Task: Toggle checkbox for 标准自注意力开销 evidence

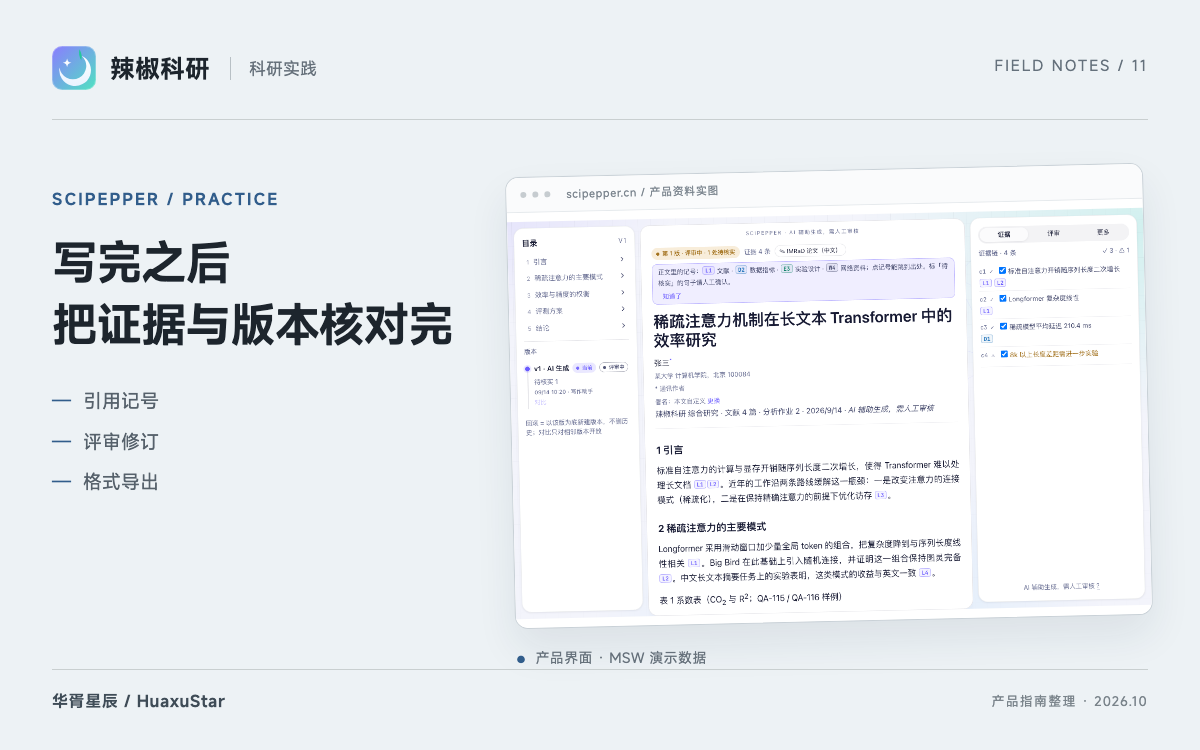Action: [x=1002, y=270]
